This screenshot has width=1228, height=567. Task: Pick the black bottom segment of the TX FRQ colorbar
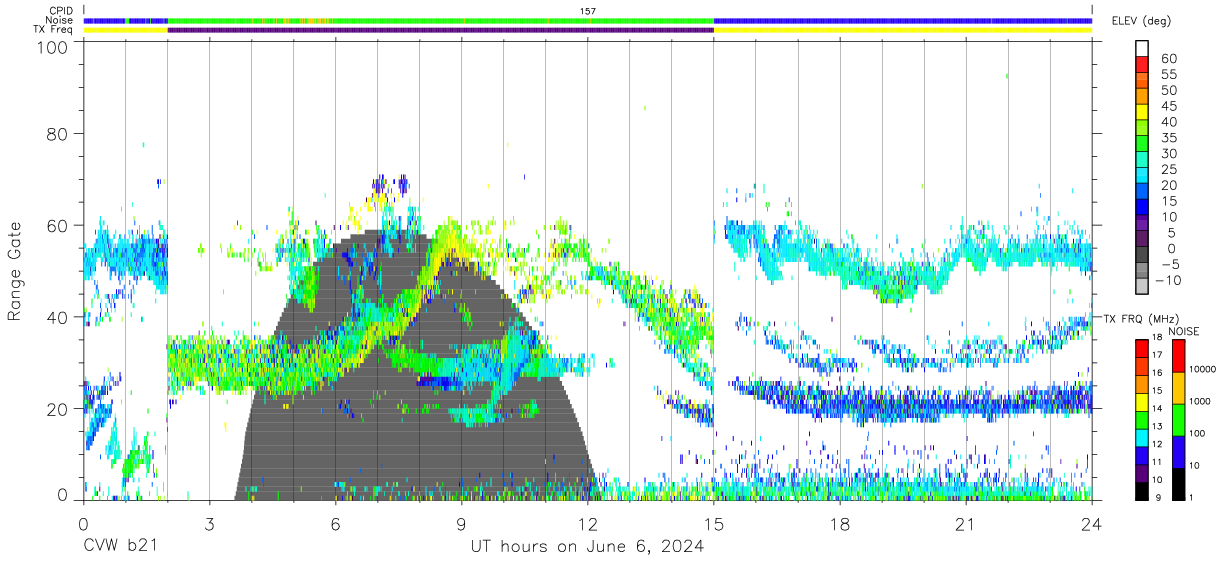coord(1142,490)
